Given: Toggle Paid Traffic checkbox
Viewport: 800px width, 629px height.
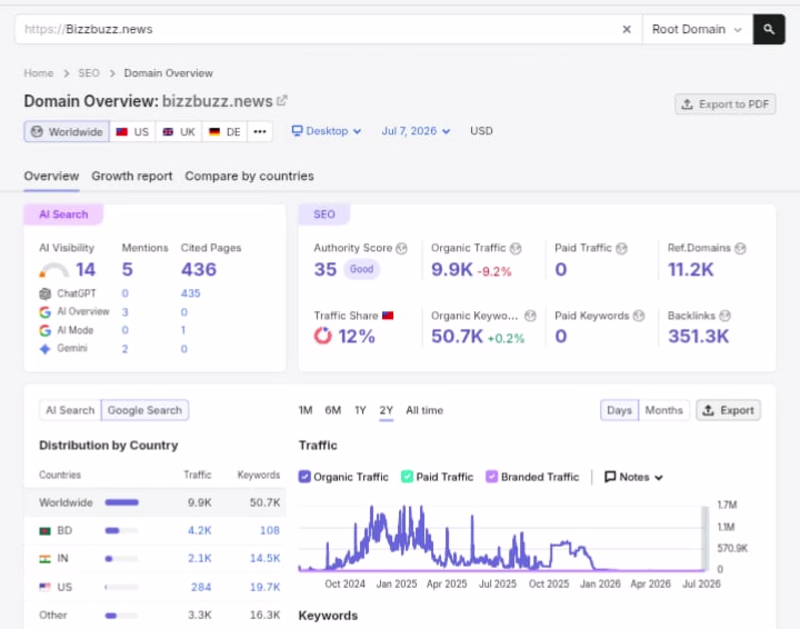Looking at the screenshot, I should [407, 477].
